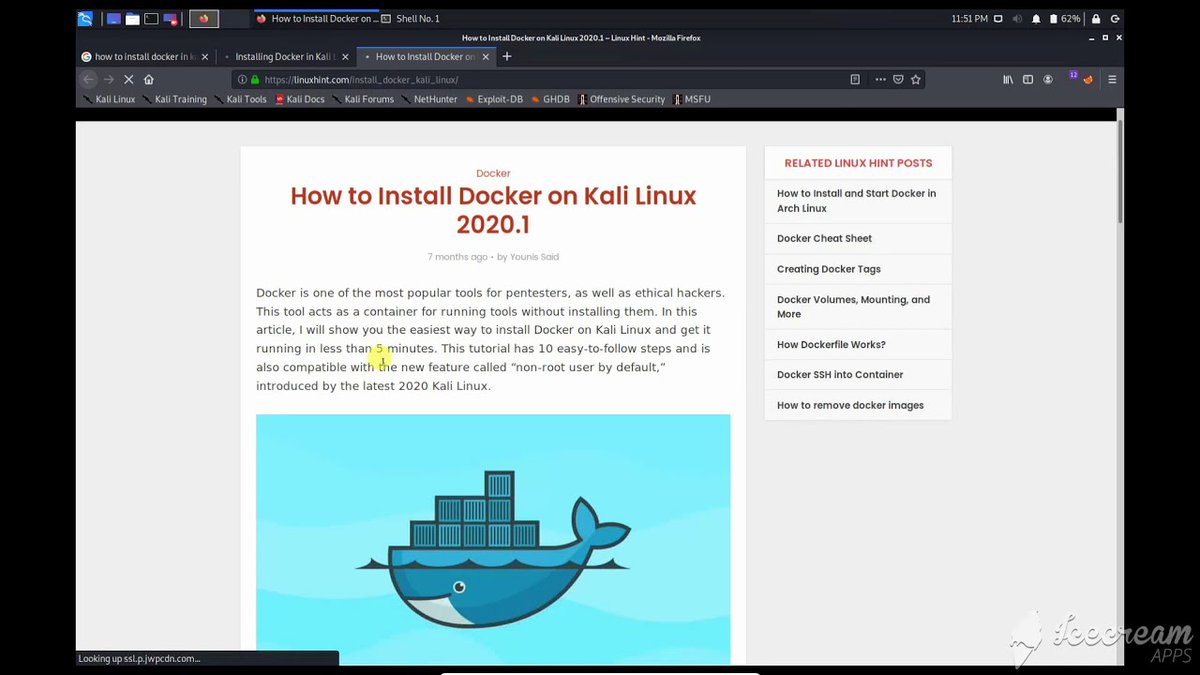
Task: Open a new browser tab
Action: click(507, 56)
